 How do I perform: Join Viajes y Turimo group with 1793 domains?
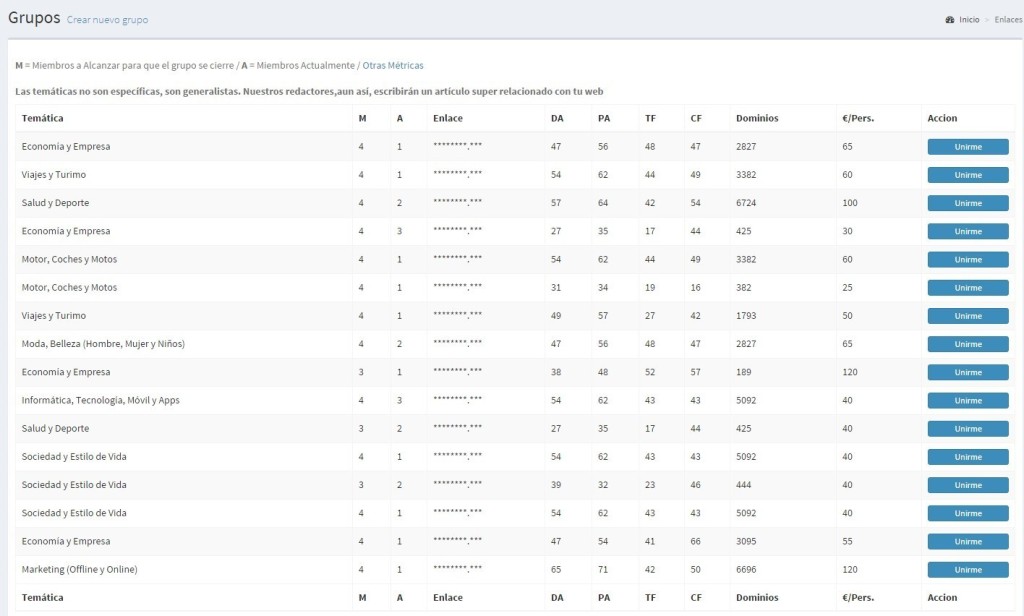968,316
